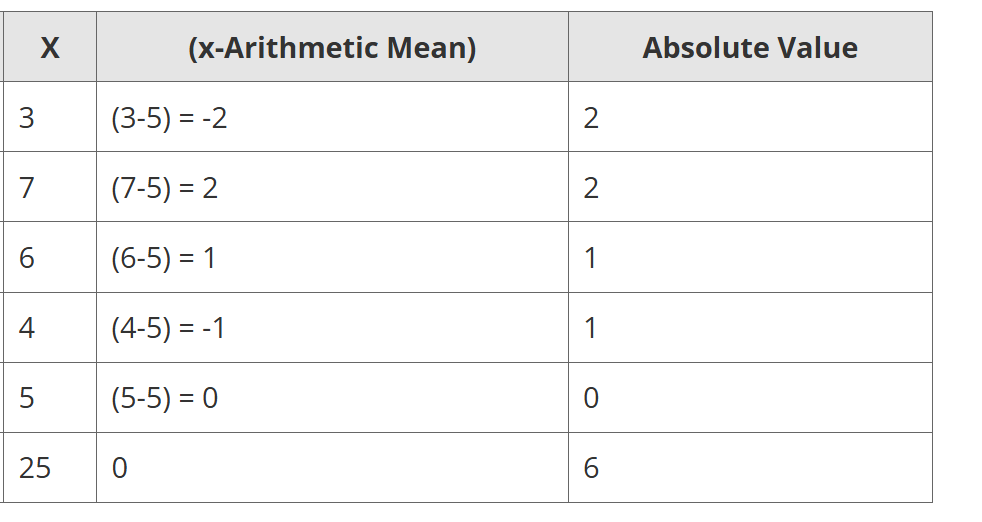This screenshot has width=982, height=522.
Task: Click the (6-5) = 1 cell
Action: tap(164, 258)
